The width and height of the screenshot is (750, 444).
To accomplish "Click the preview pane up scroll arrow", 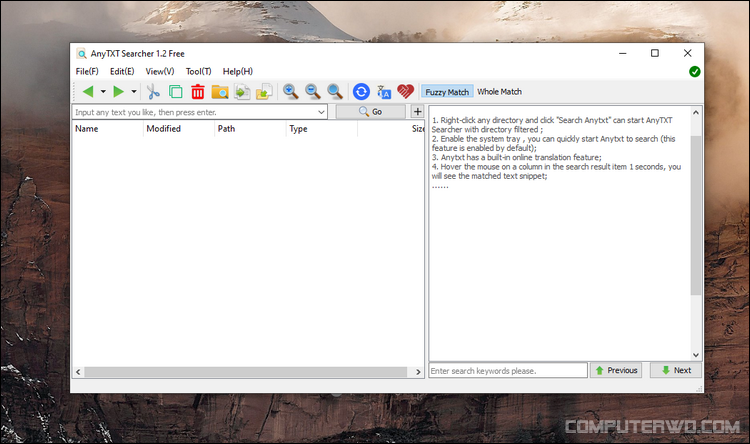I will (696, 112).
